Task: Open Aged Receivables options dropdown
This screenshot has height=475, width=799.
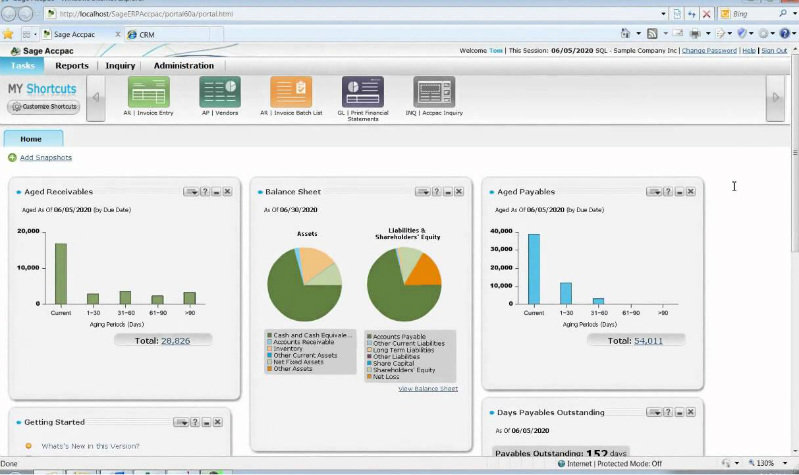Action: [191, 192]
